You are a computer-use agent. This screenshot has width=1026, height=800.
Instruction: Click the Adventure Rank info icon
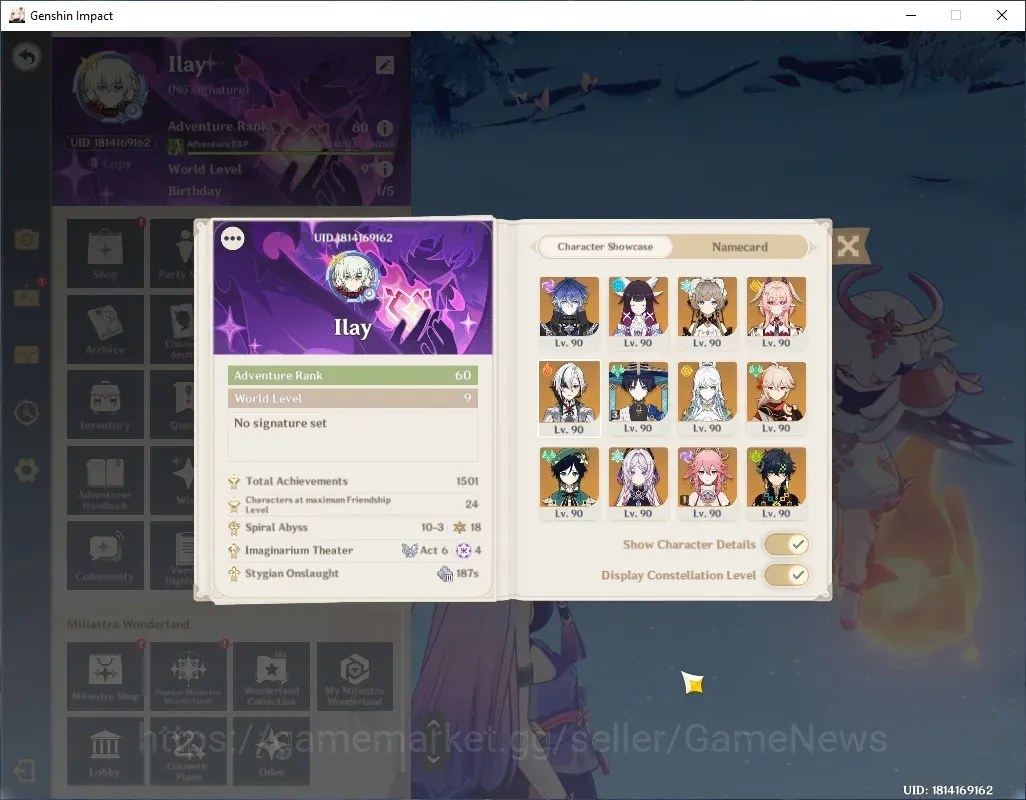click(x=385, y=128)
